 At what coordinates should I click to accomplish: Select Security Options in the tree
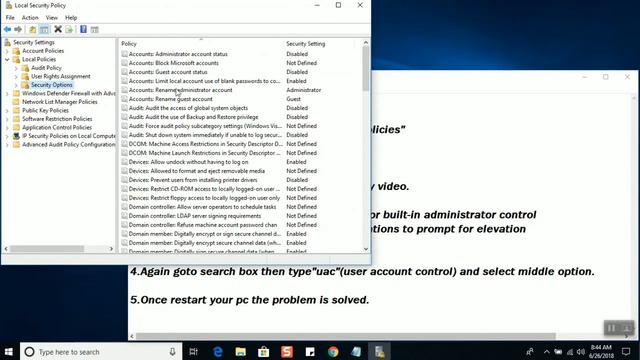(x=52, y=85)
